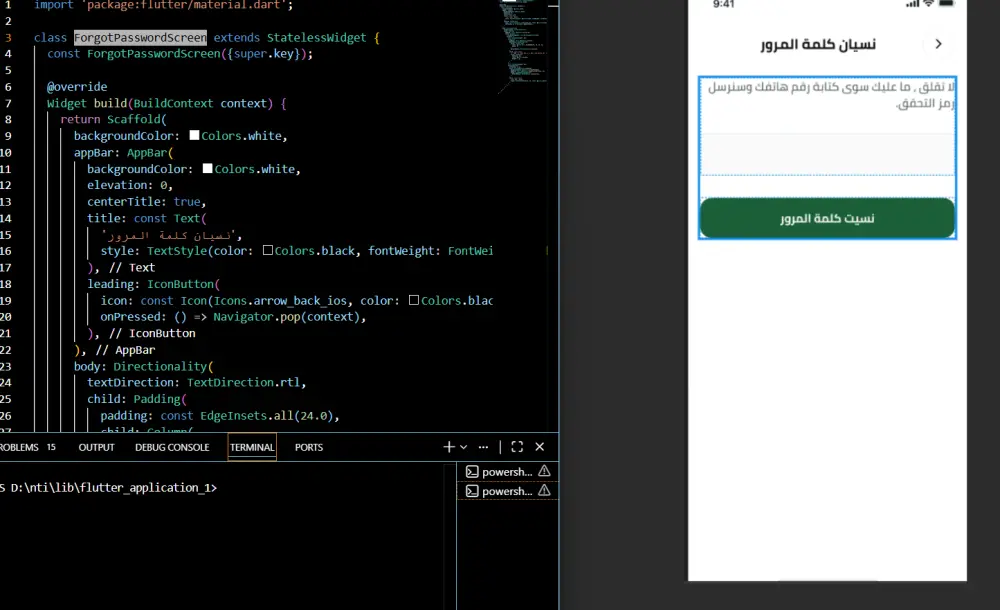Click 'return Scaffold(' on line 8

[114, 119]
